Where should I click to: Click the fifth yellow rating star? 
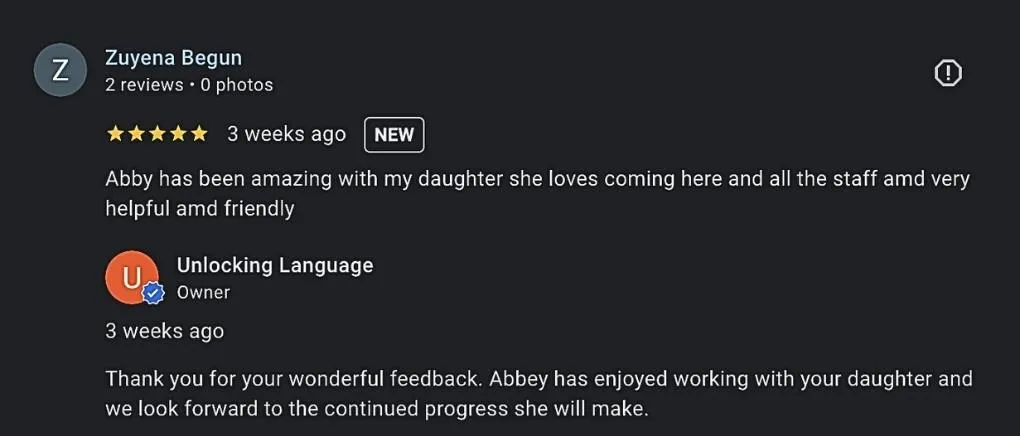[199, 134]
